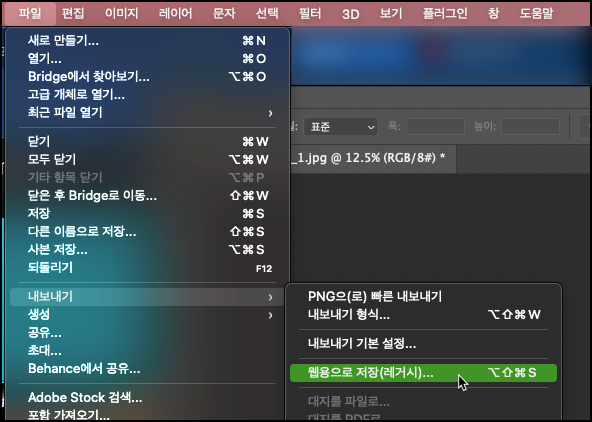
Task: Open the 창 menu
Action: click(494, 14)
